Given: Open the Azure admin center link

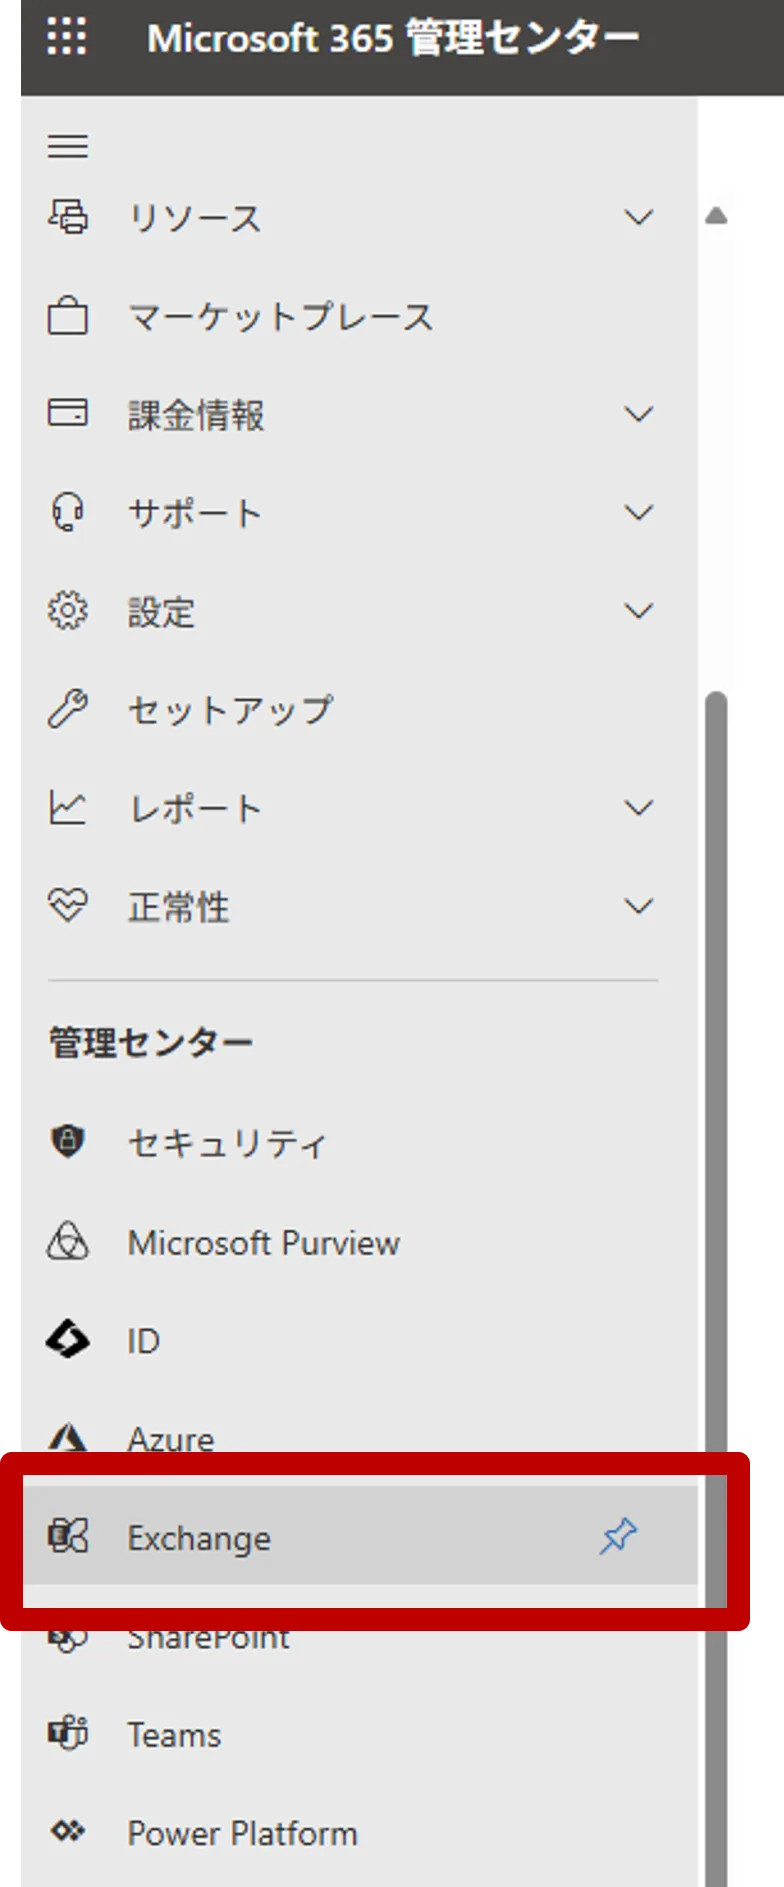Looking at the screenshot, I should [x=171, y=1438].
